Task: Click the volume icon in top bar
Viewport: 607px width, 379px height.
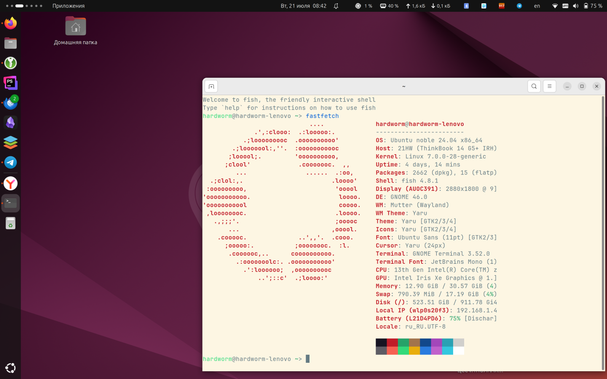Action: point(575,6)
